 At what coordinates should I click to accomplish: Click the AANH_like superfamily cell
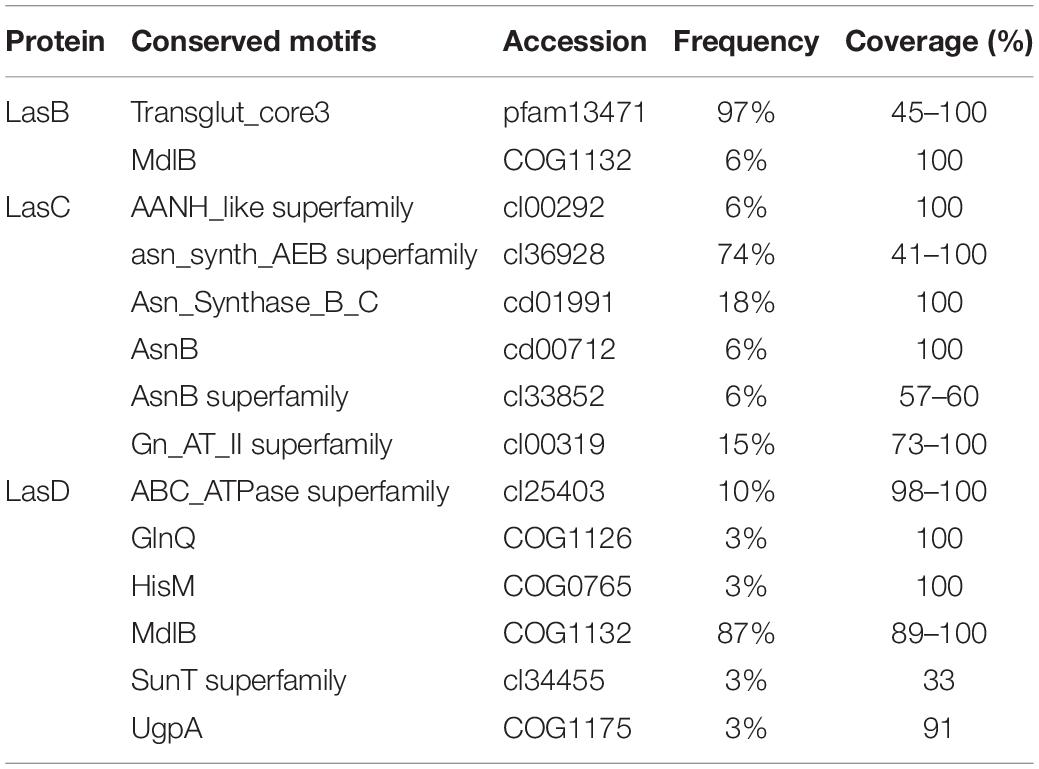(272, 209)
